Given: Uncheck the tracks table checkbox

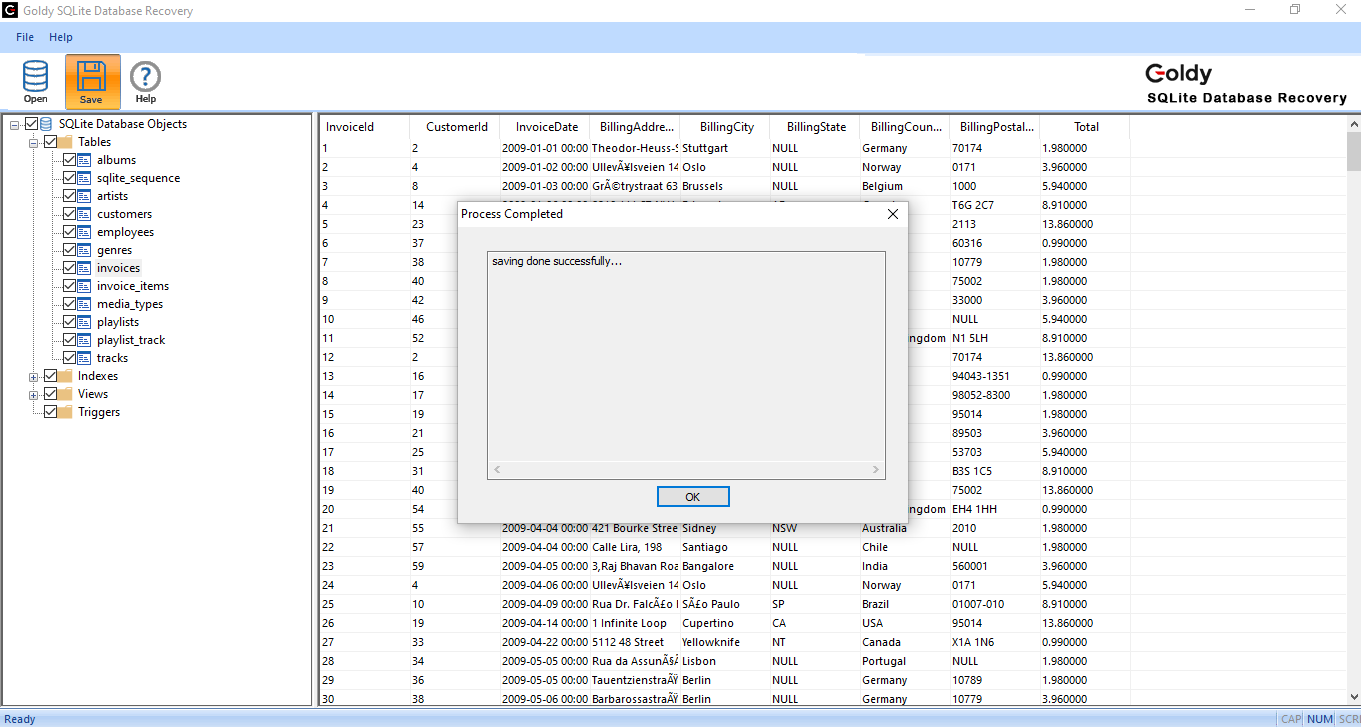Looking at the screenshot, I should (70, 358).
